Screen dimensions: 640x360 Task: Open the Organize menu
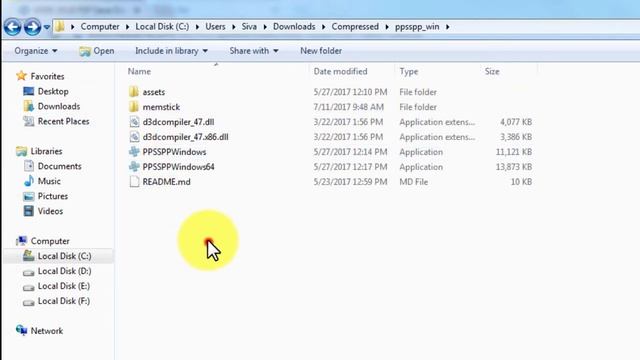pyautogui.click(x=36, y=51)
